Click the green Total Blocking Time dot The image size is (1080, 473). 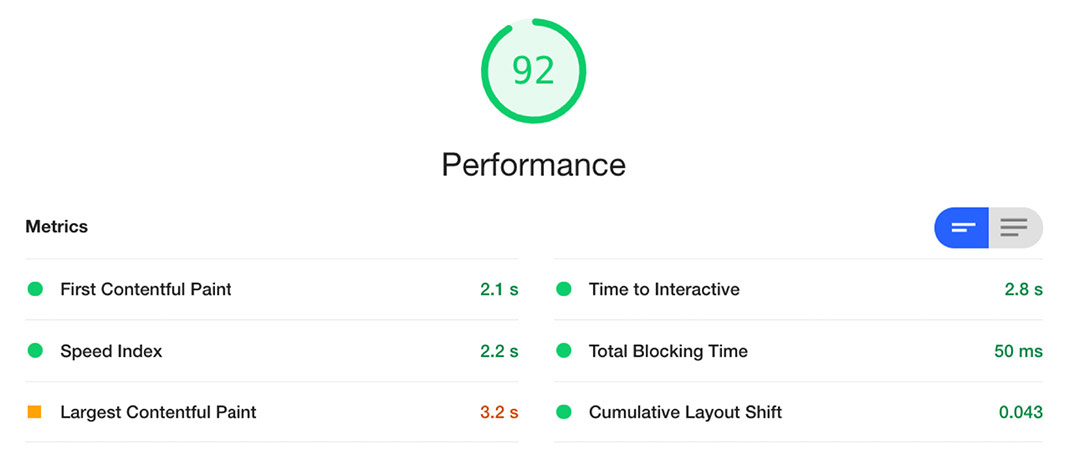click(563, 351)
